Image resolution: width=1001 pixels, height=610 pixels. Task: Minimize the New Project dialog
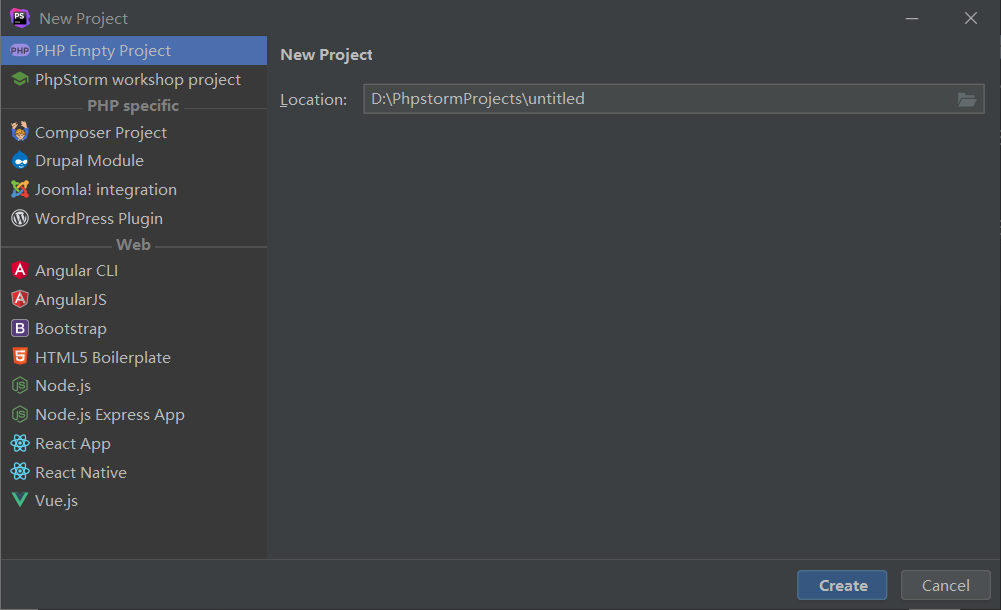[x=912, y=19]
